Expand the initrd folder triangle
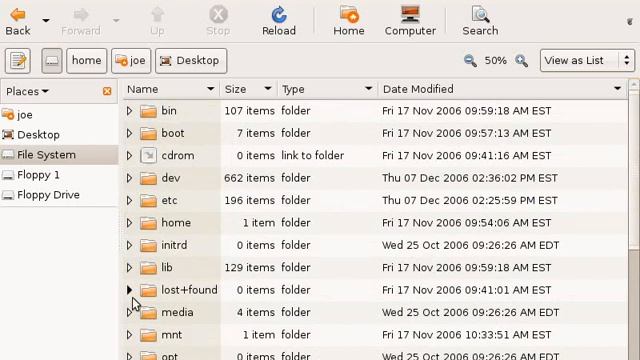640x360 pixels. [129, 245]
